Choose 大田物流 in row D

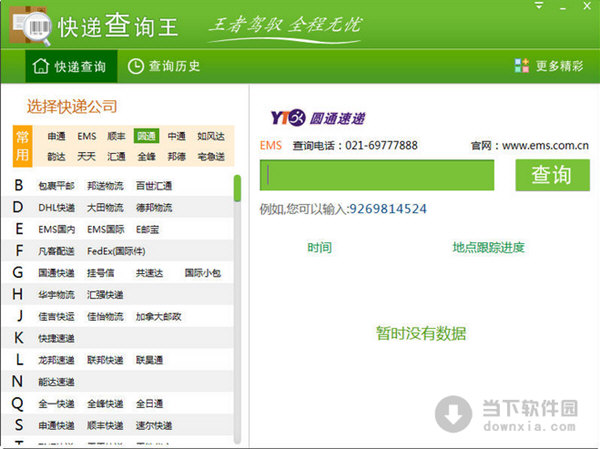coord(105,208)
